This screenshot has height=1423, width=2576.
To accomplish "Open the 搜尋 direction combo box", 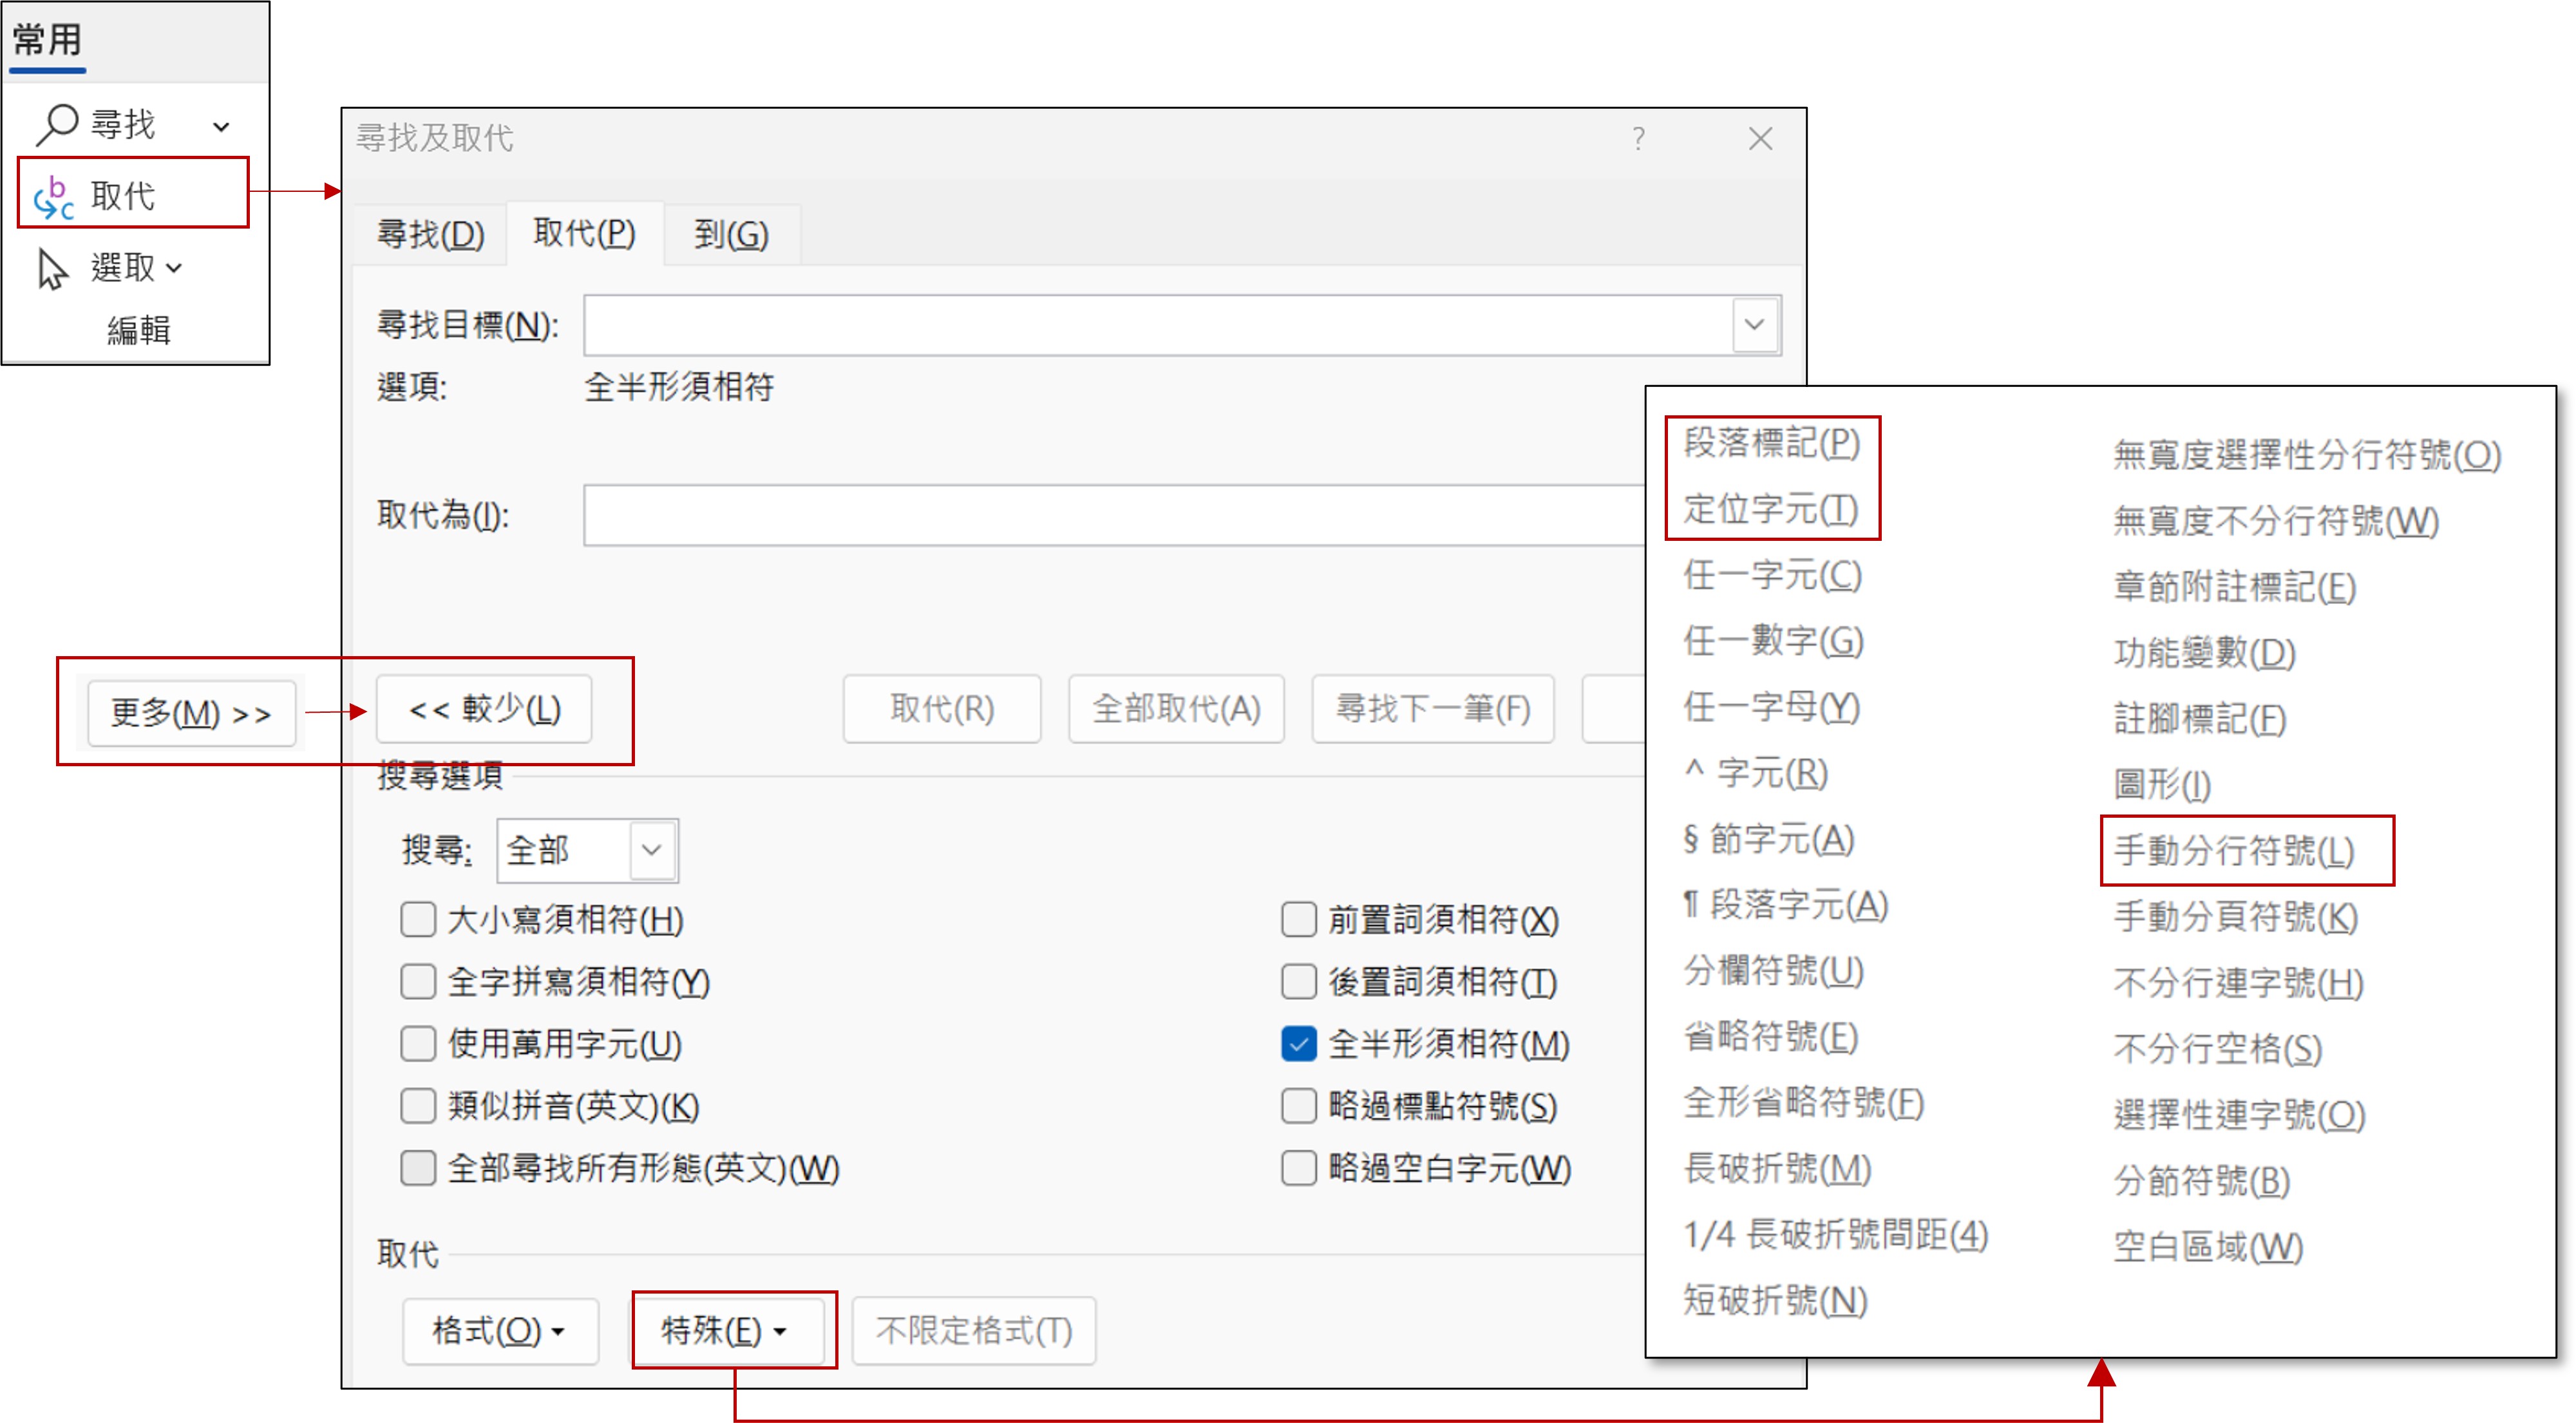I will coord(652,850).
